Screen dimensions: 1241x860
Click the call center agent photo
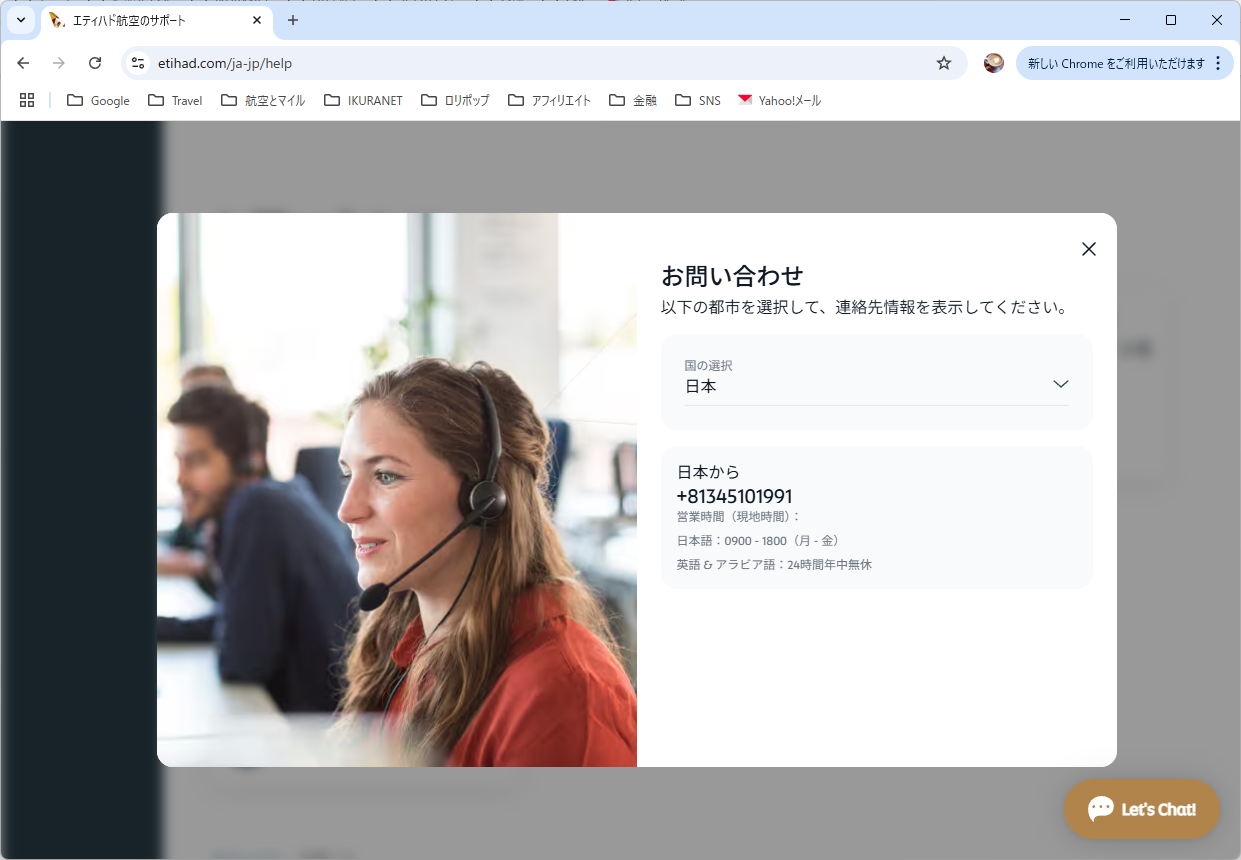[x=397, y=490]
